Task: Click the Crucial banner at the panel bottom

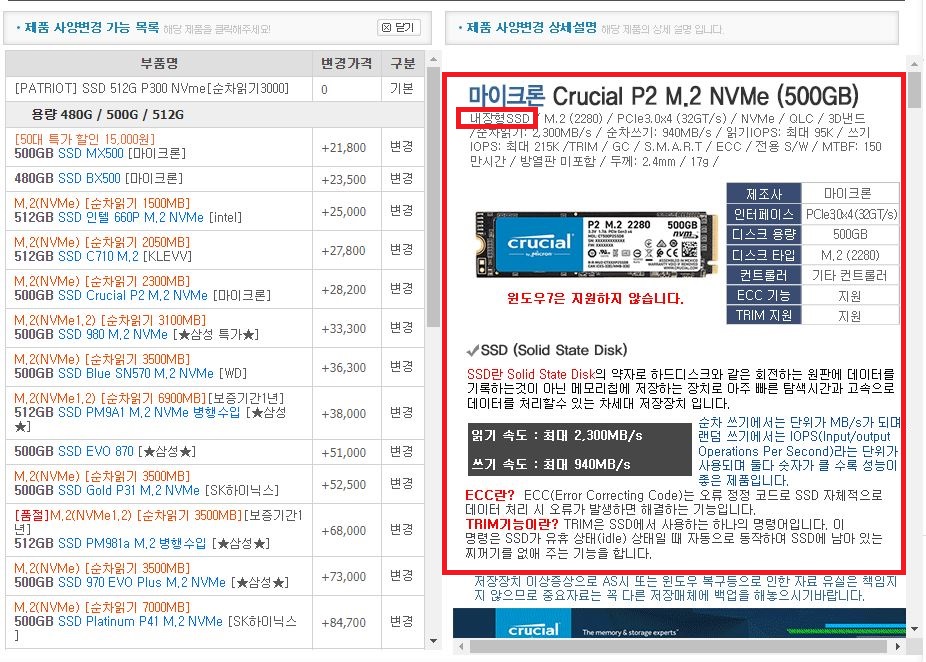Action: point(679,624)
